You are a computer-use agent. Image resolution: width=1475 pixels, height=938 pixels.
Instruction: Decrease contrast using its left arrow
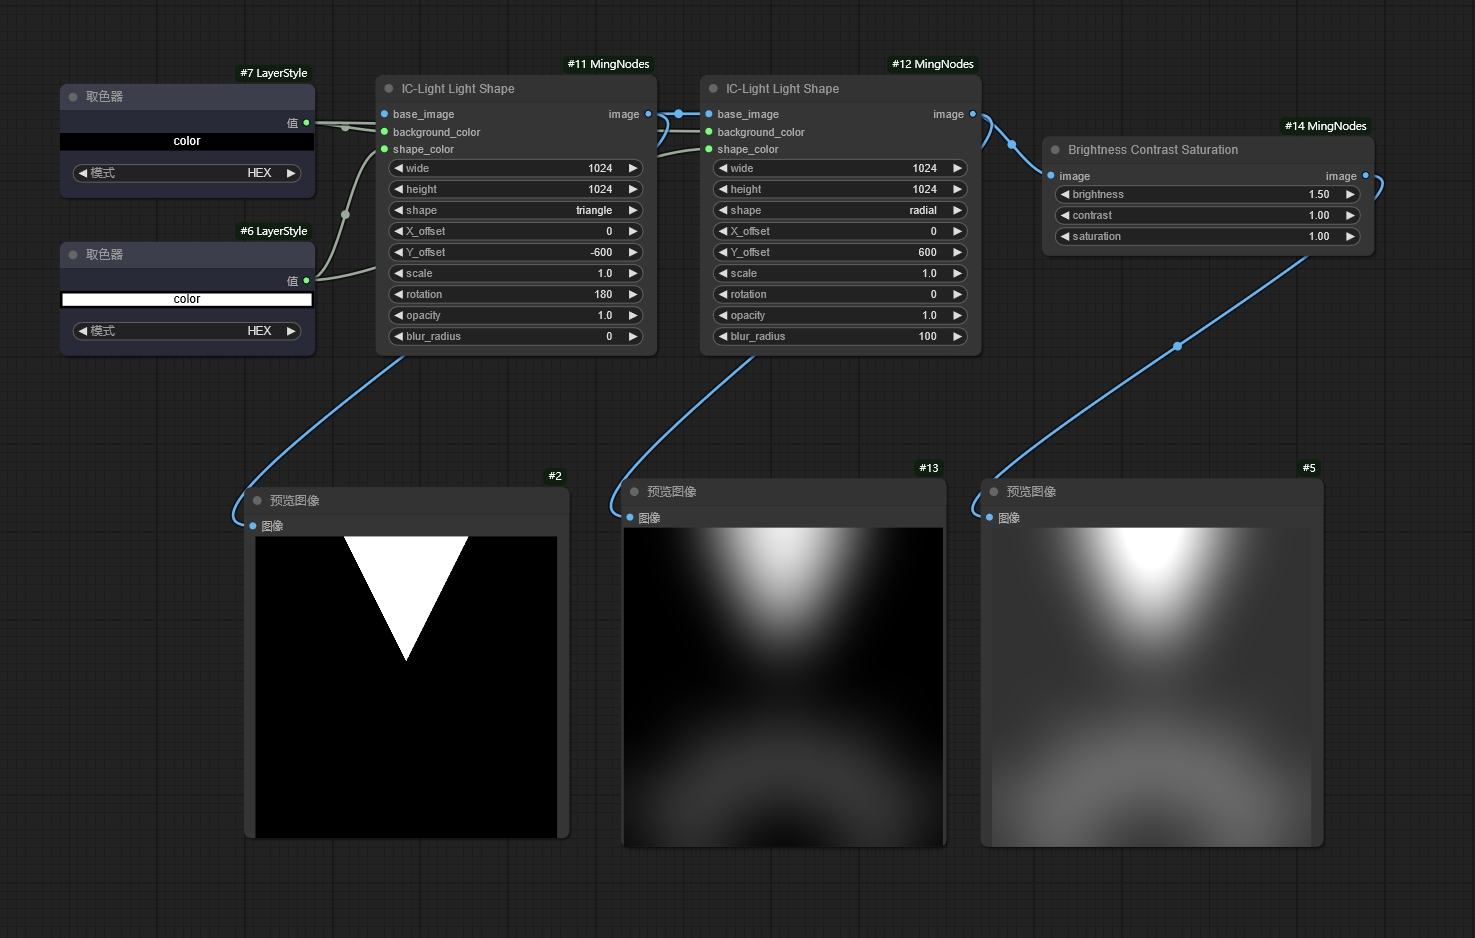(1065, 216)
